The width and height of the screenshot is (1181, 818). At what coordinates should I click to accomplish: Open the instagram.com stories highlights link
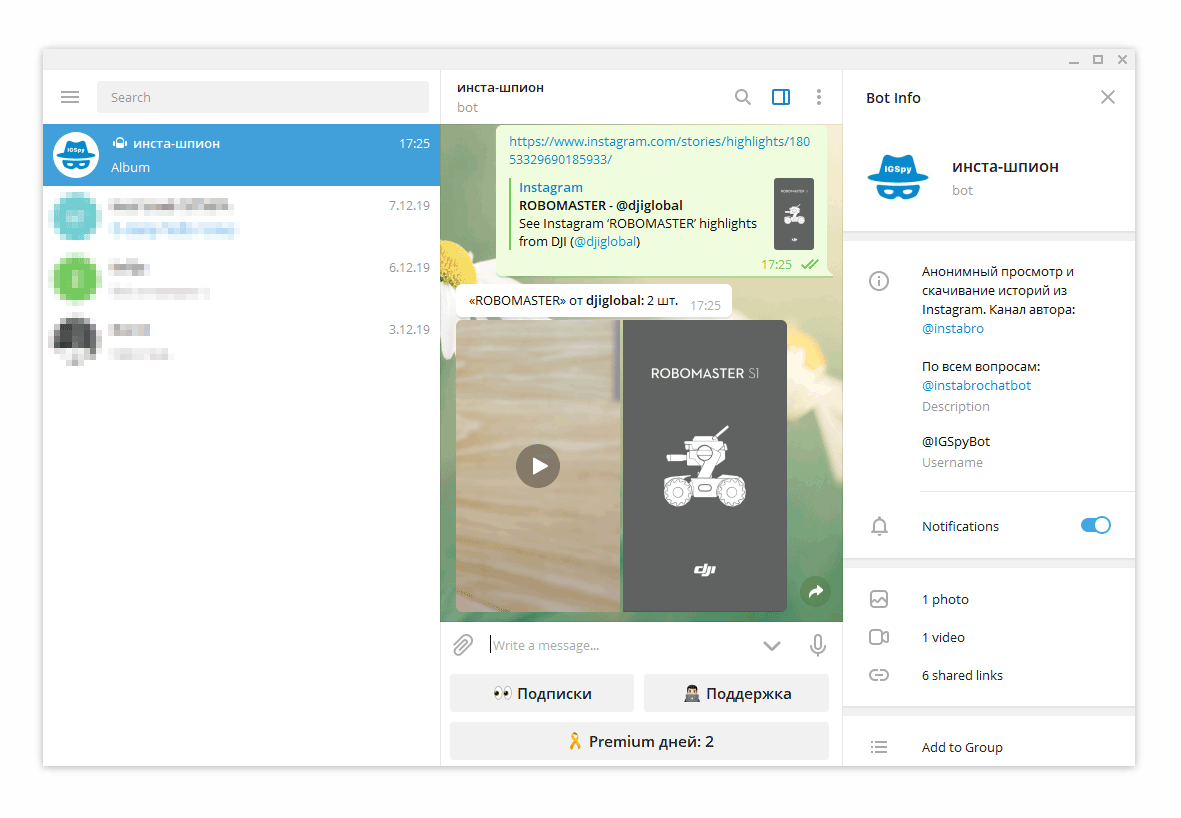click(659, 151)
